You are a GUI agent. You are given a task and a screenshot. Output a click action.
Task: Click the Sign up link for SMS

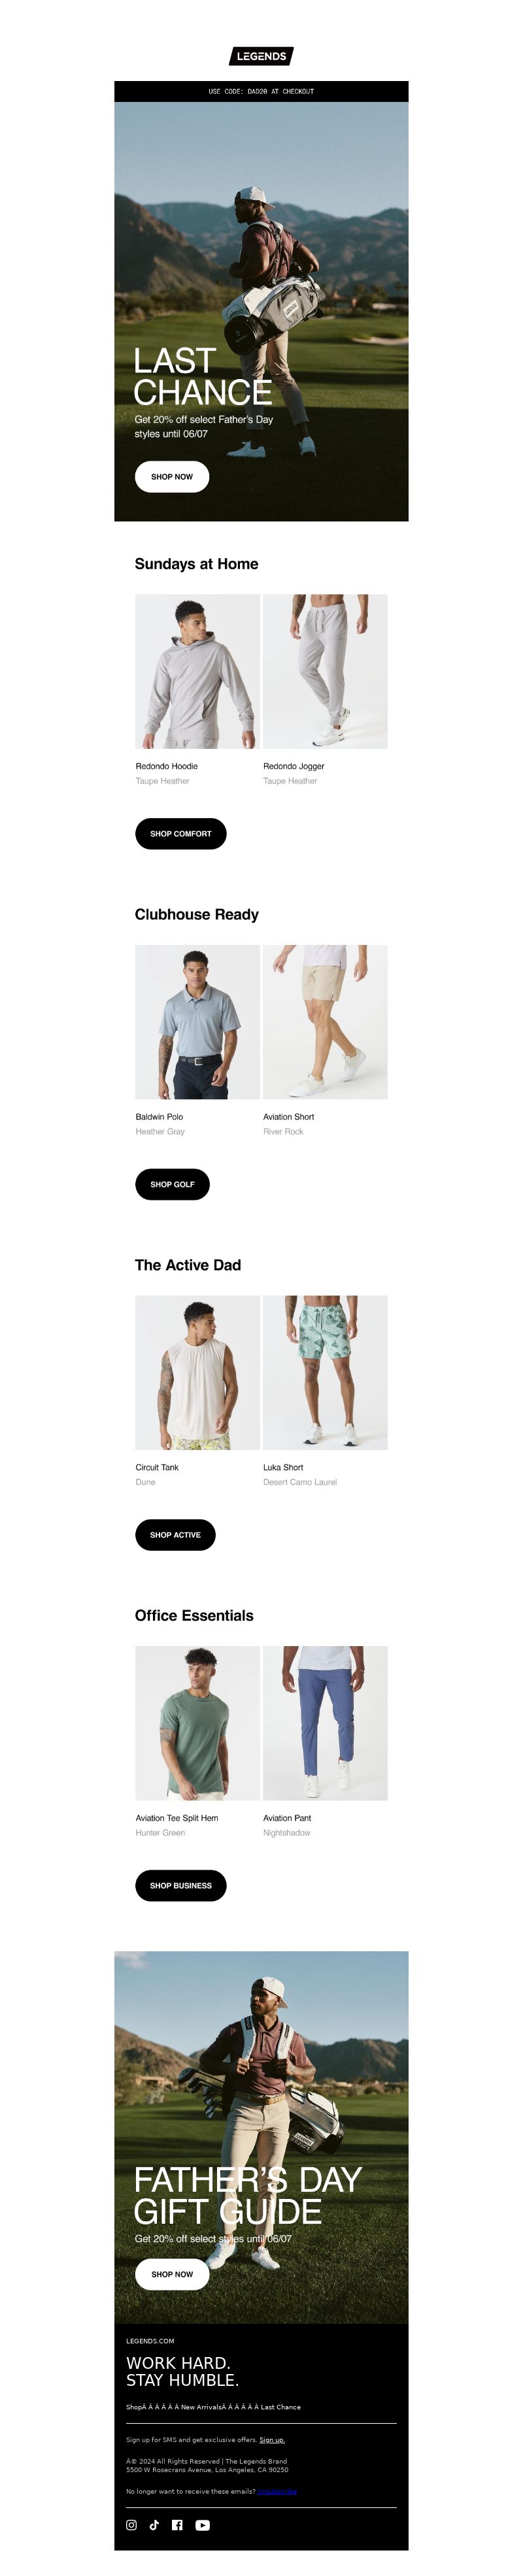272,2439
